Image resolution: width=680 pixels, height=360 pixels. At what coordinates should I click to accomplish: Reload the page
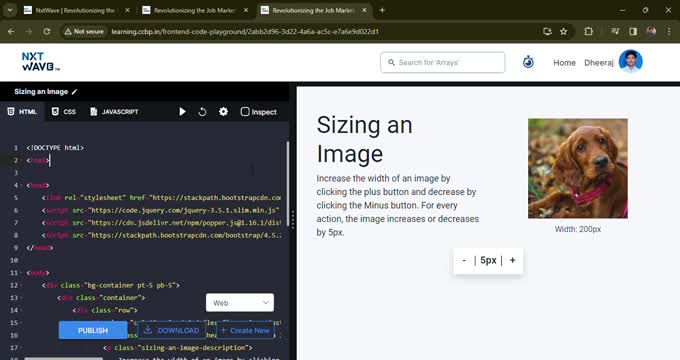point(47,32)
